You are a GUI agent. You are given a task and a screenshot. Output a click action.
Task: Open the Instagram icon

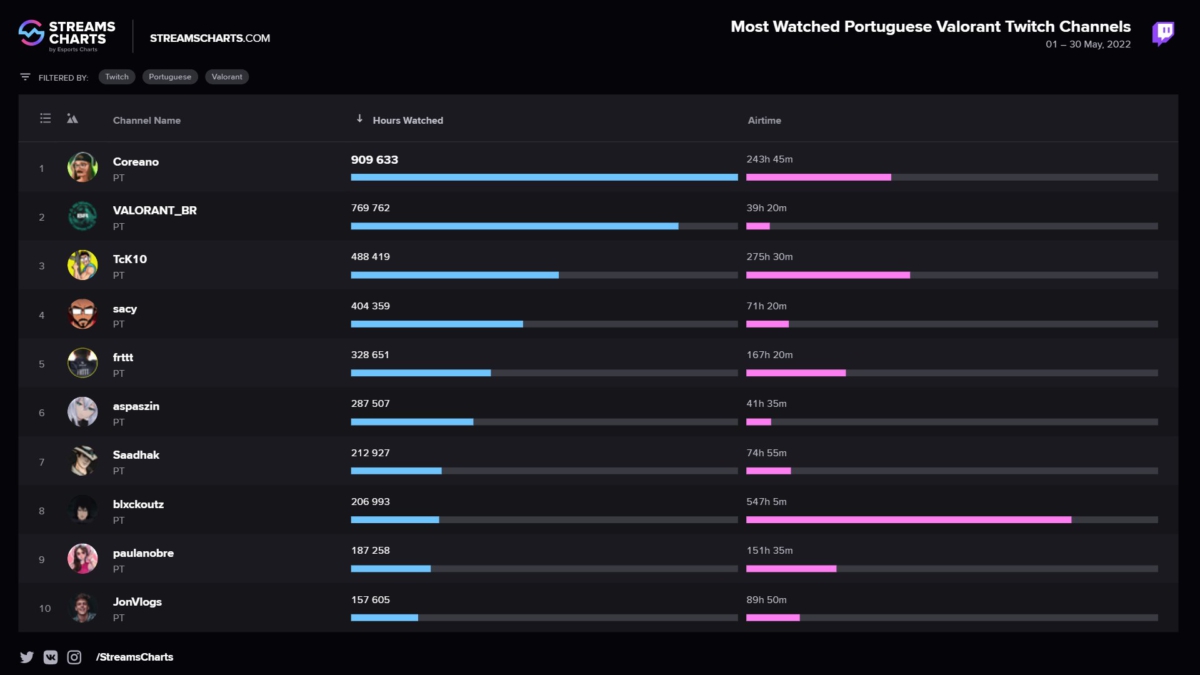[x=74, y=657]
